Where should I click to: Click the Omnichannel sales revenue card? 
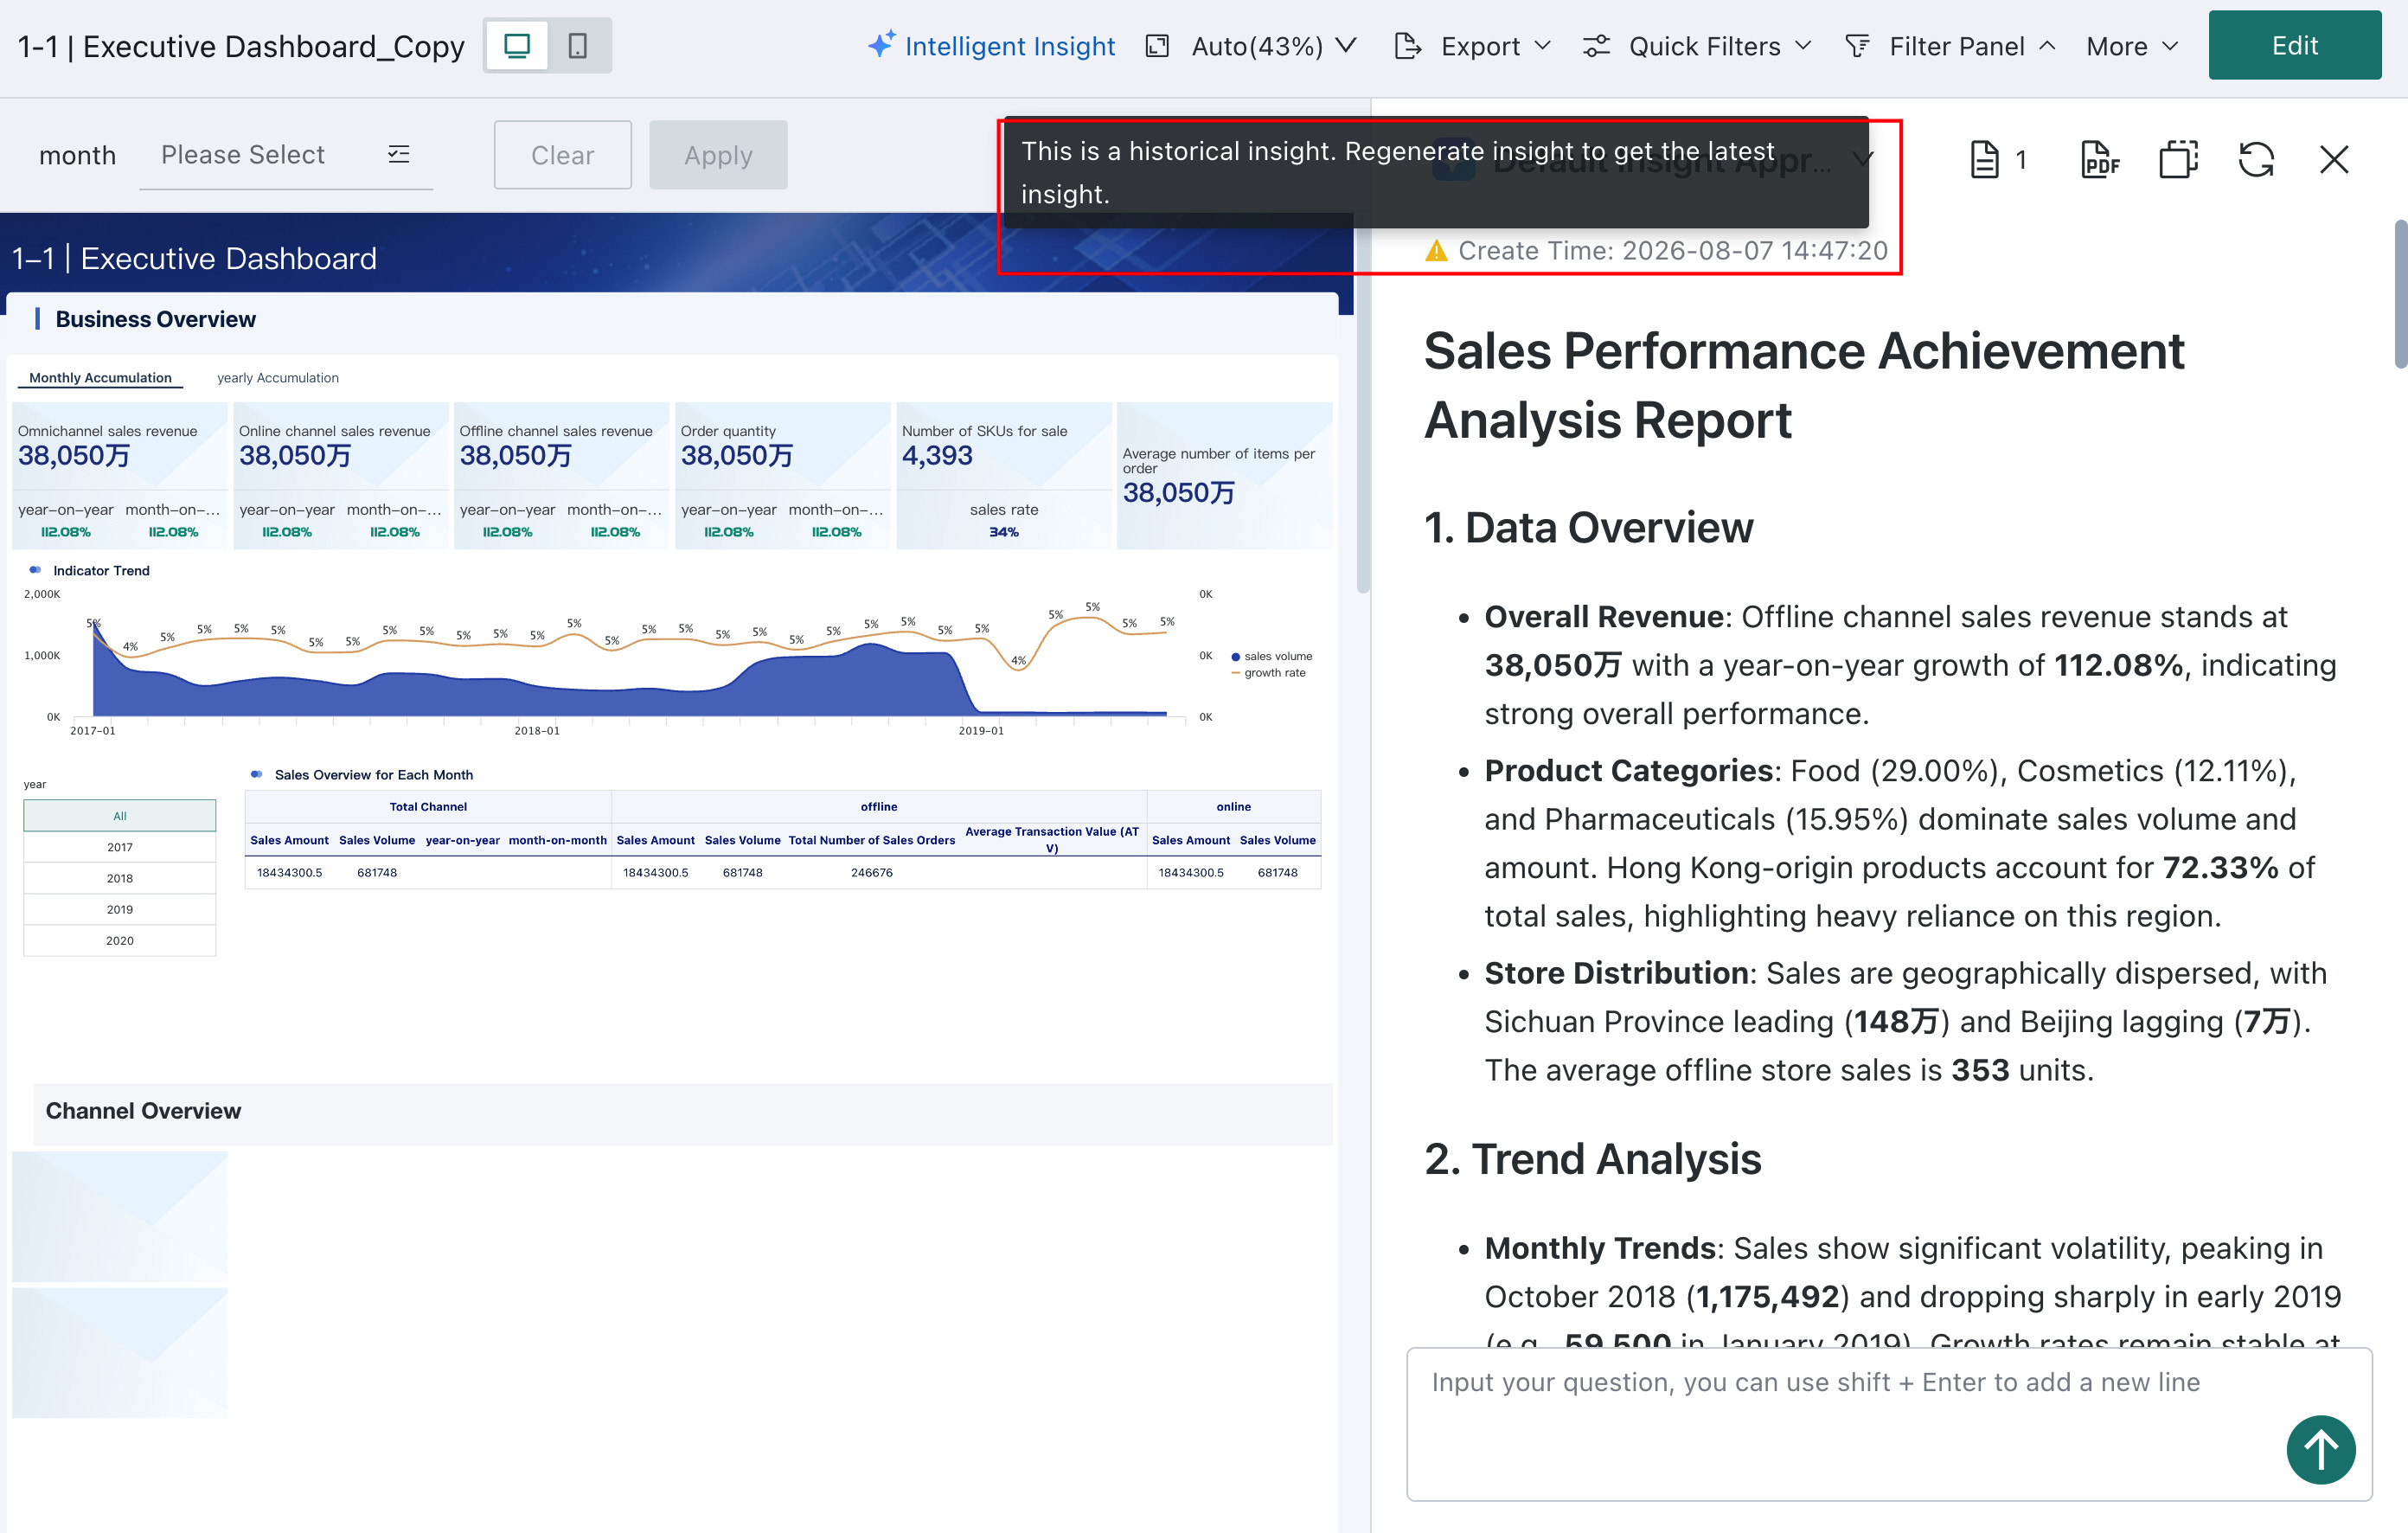(x=120, y=476)
